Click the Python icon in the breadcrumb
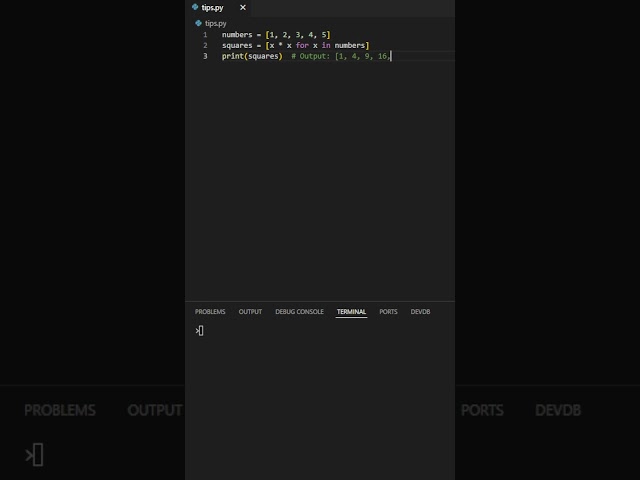Viewport: 640px width, 480px height. [x=198, y=23]
